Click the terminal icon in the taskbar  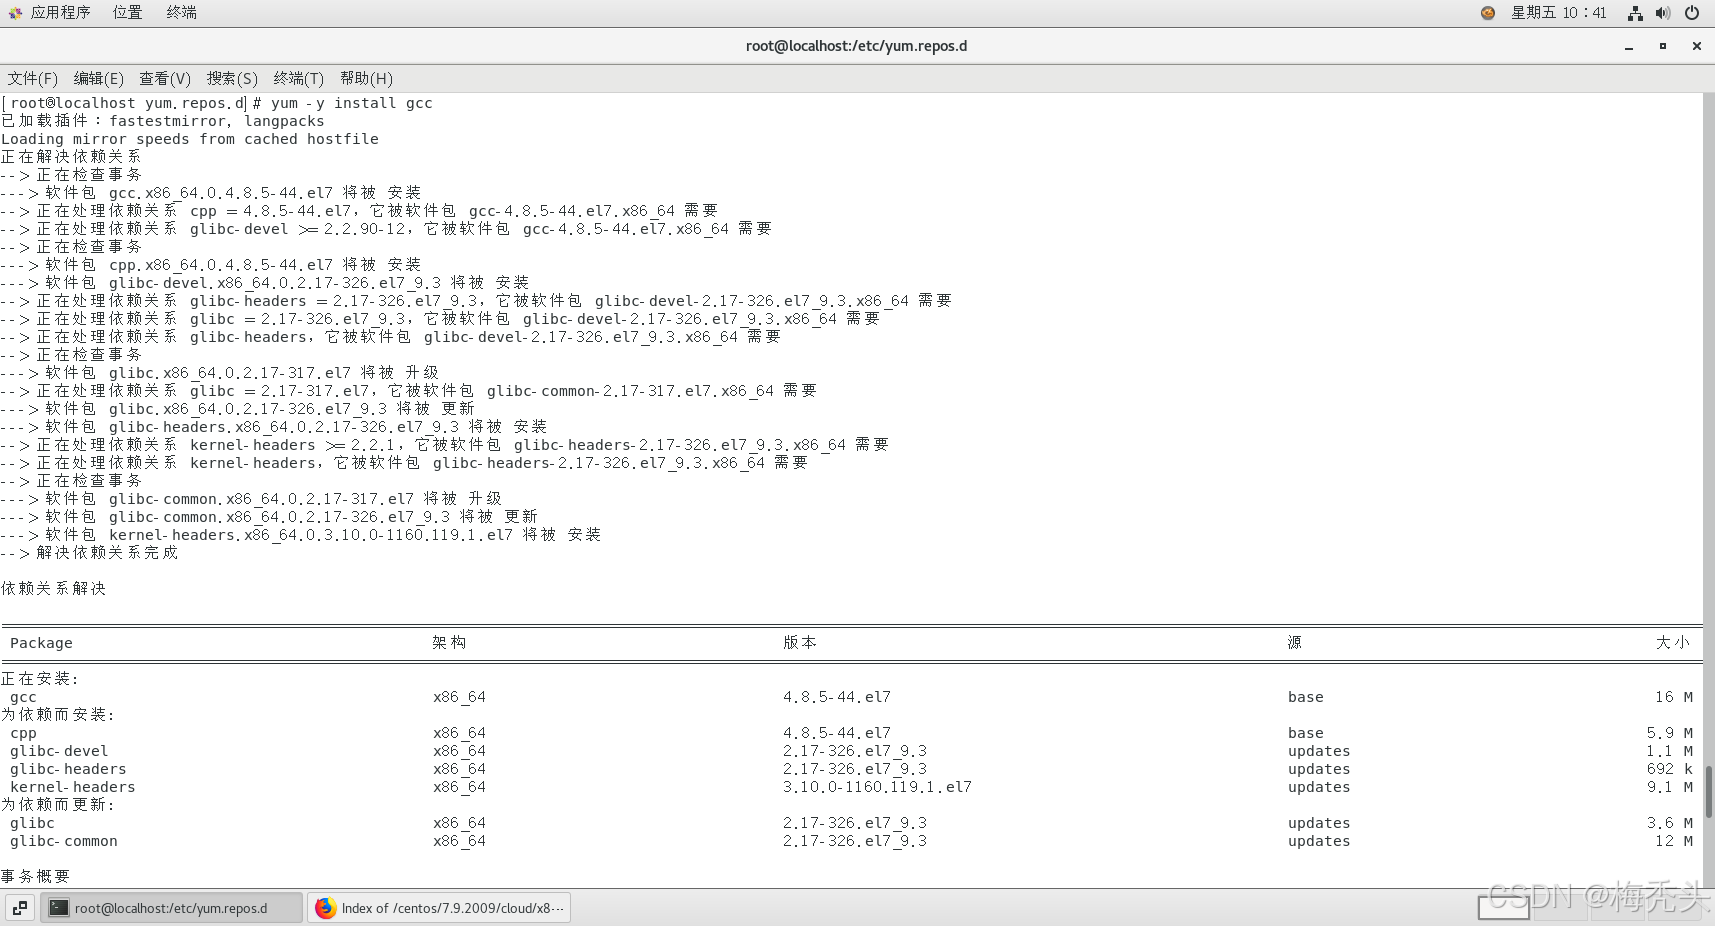59,908
